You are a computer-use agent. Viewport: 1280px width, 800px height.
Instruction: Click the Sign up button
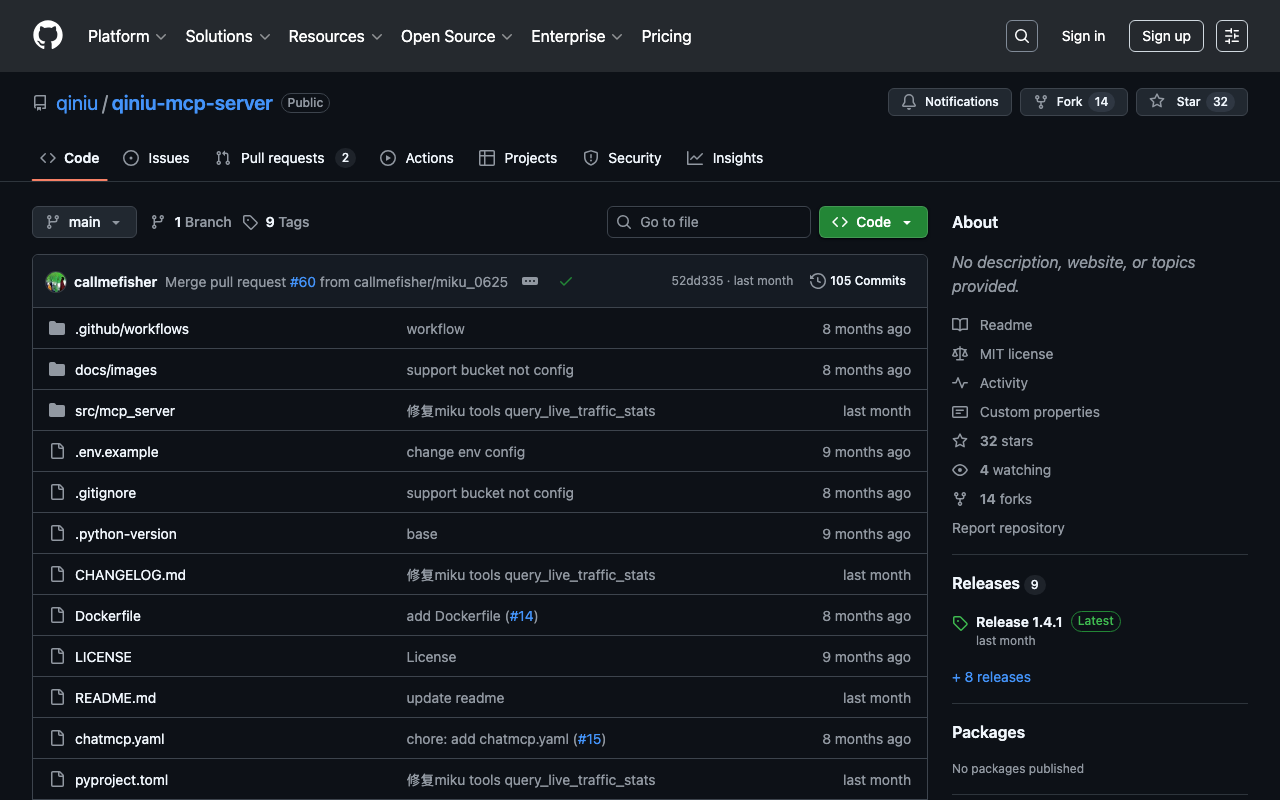click(x=1166, y=36)
